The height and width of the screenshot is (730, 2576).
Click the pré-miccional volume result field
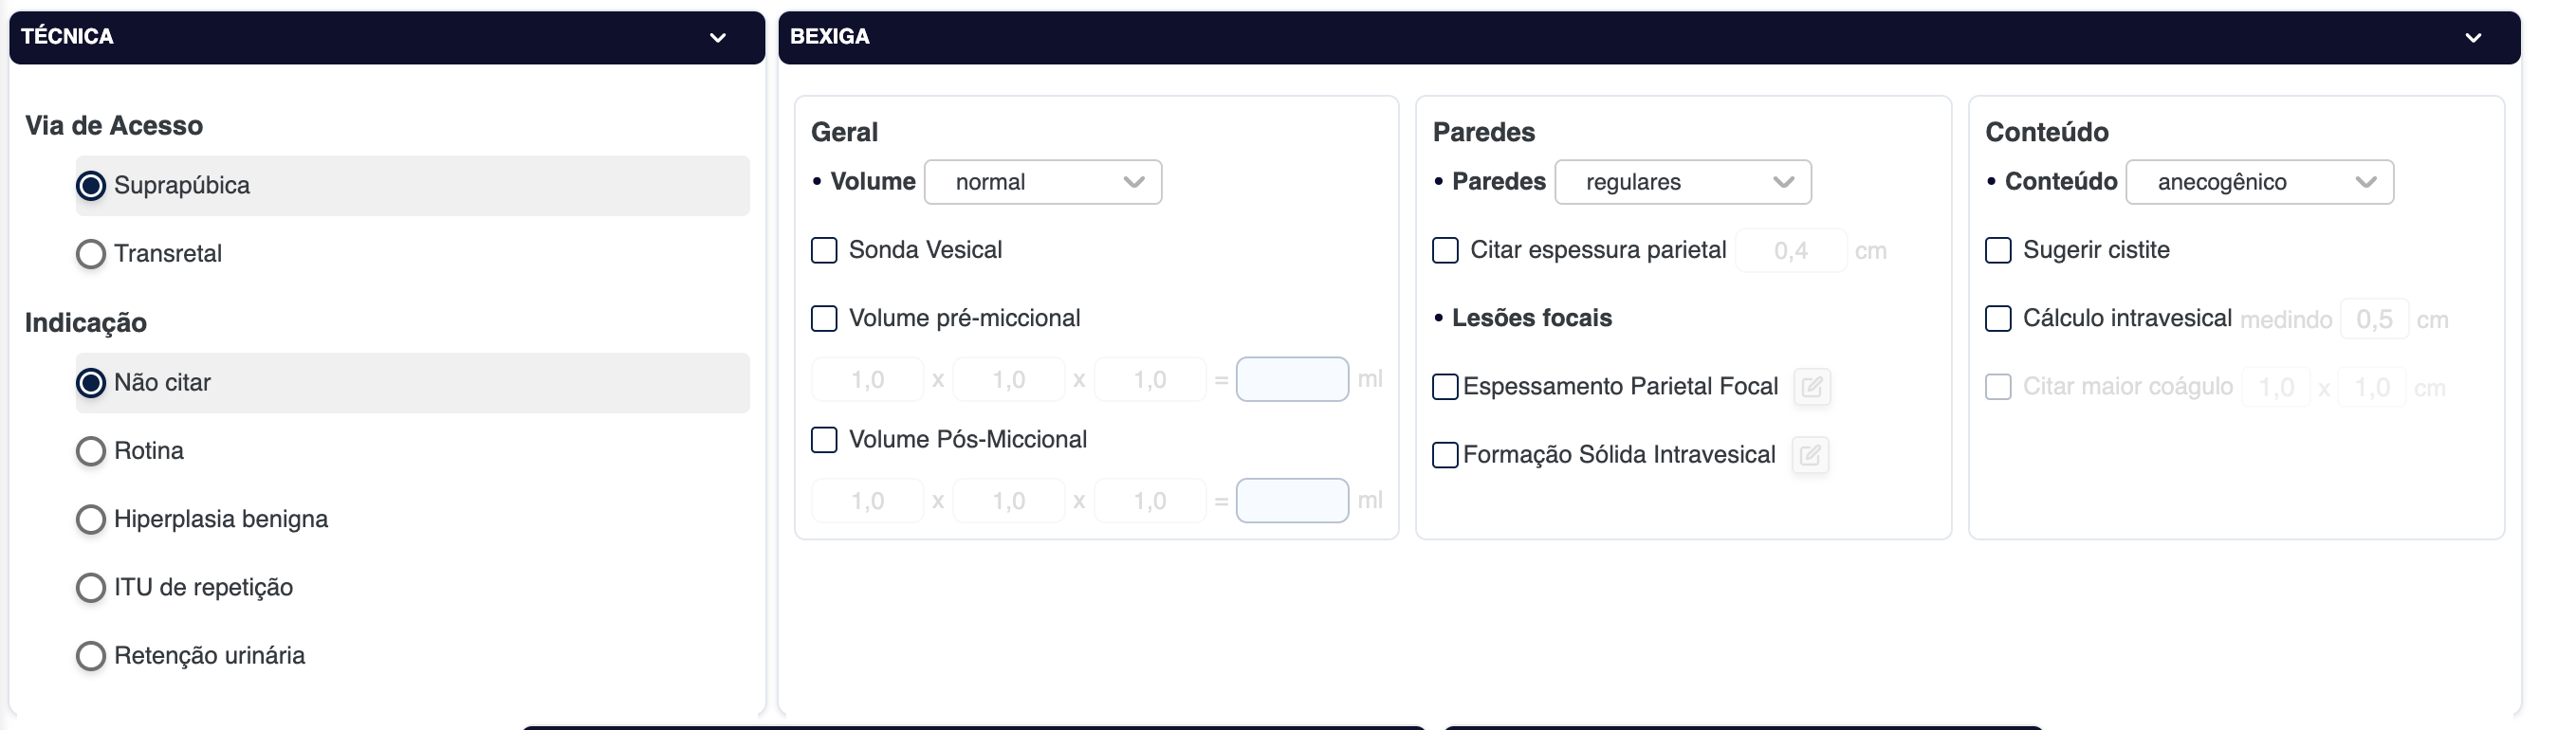[x=1291, y=380]
